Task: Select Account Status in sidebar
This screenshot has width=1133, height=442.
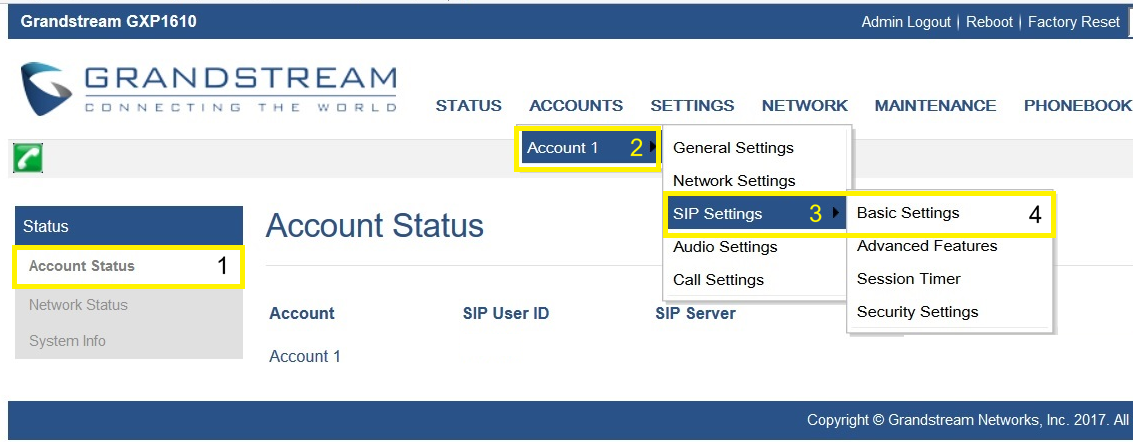Action: click(x=129, y=266)
